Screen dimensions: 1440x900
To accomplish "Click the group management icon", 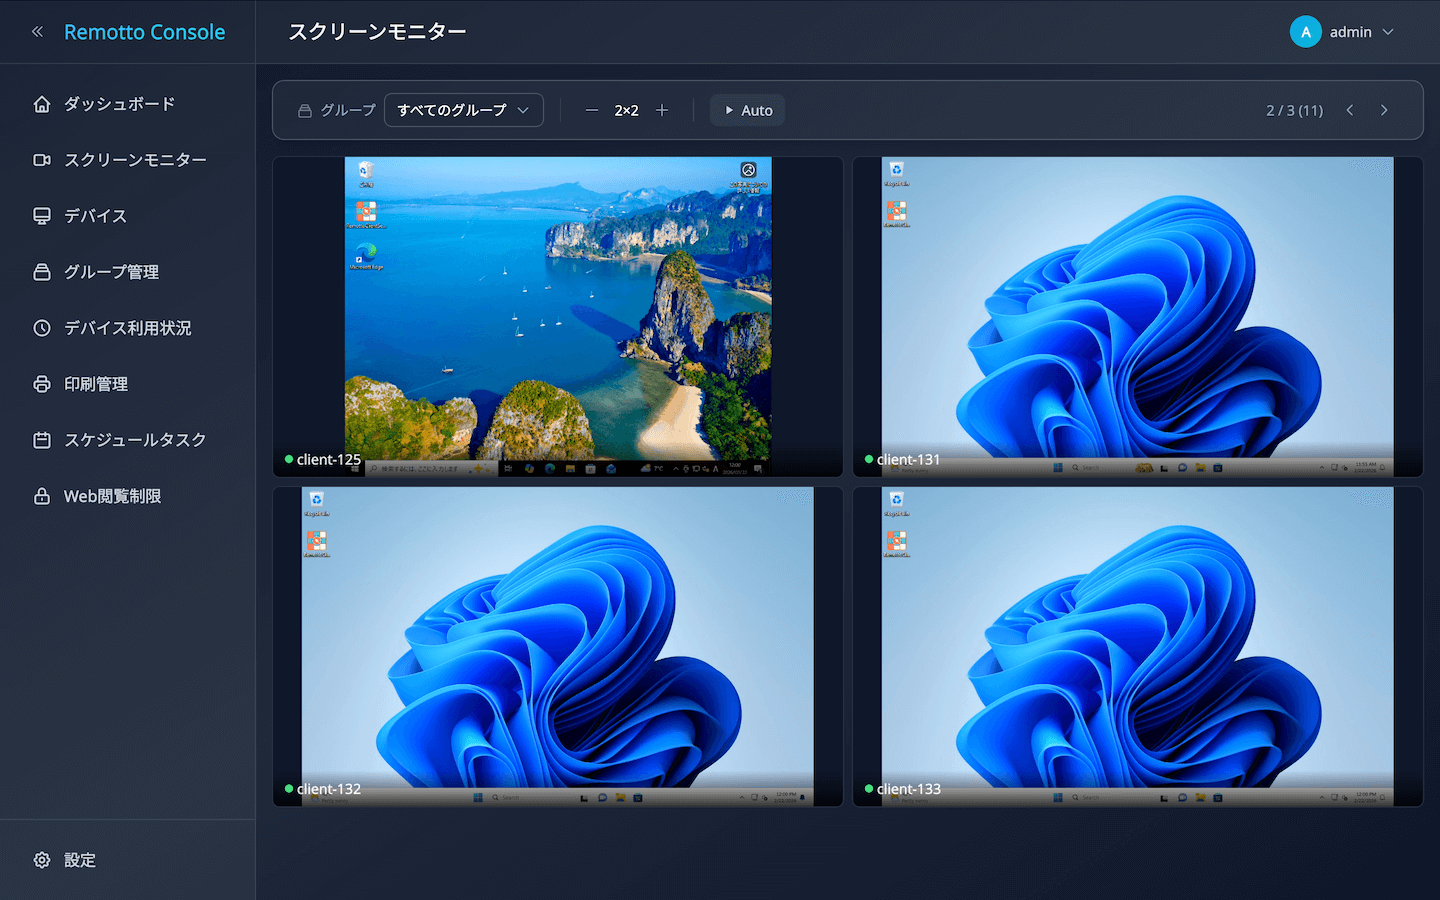I will (40, 271).
